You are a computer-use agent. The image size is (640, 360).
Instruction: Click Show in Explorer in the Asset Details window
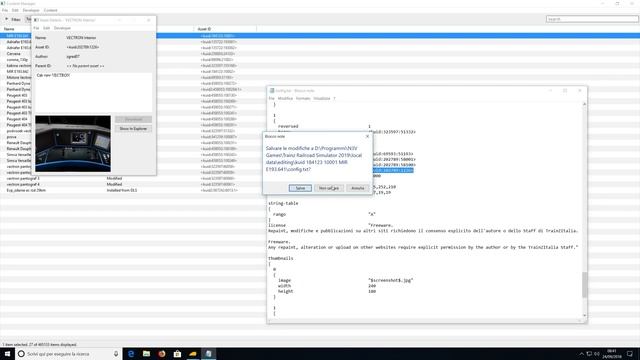click(133, 129)
